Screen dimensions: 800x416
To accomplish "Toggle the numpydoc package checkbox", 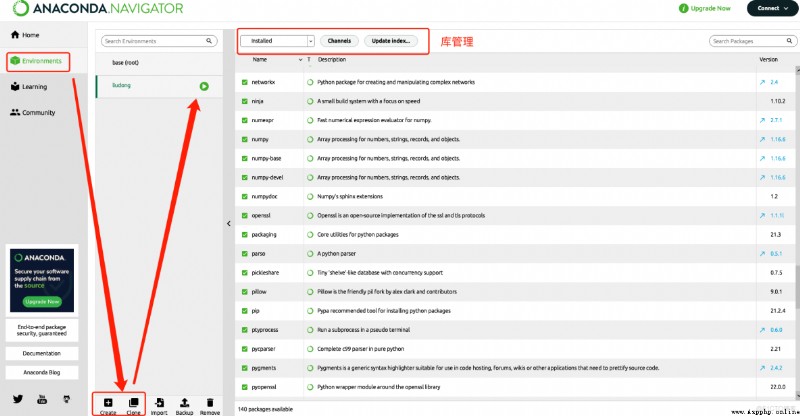I will (245, 197).
